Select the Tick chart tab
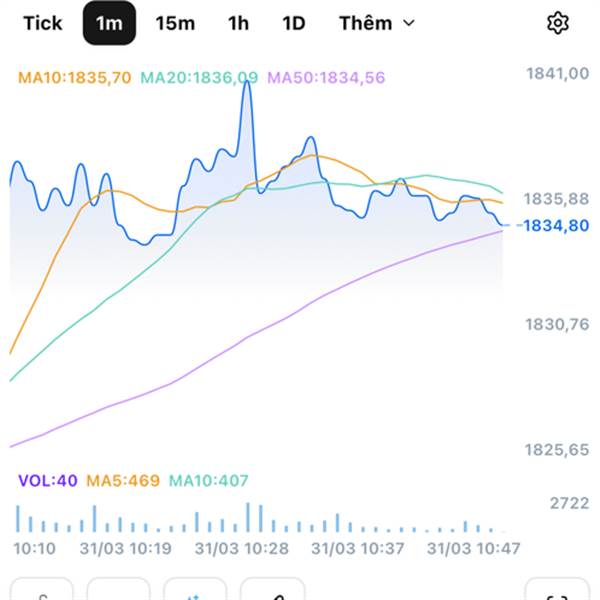The height and width of the screenshot is (600, 600). tap(40, 23)
